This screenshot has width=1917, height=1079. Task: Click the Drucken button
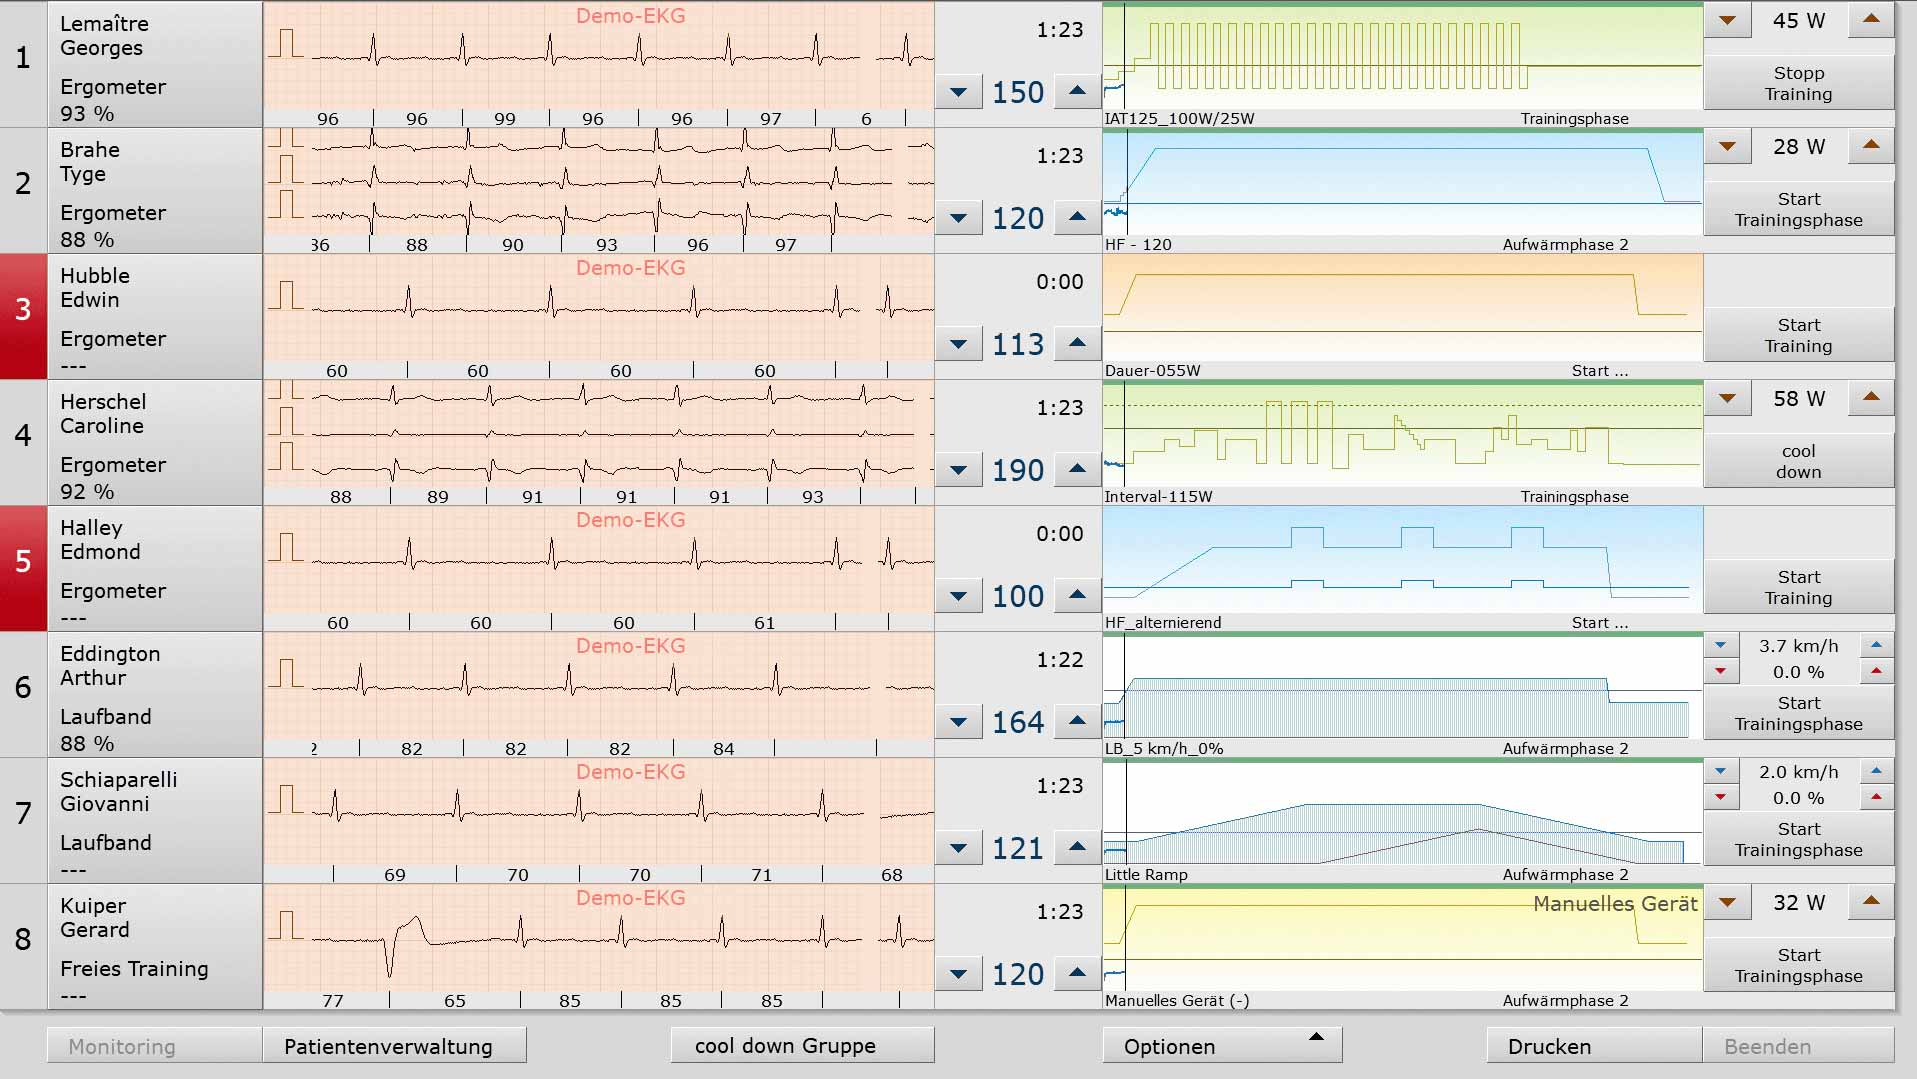[1594, 1046]
